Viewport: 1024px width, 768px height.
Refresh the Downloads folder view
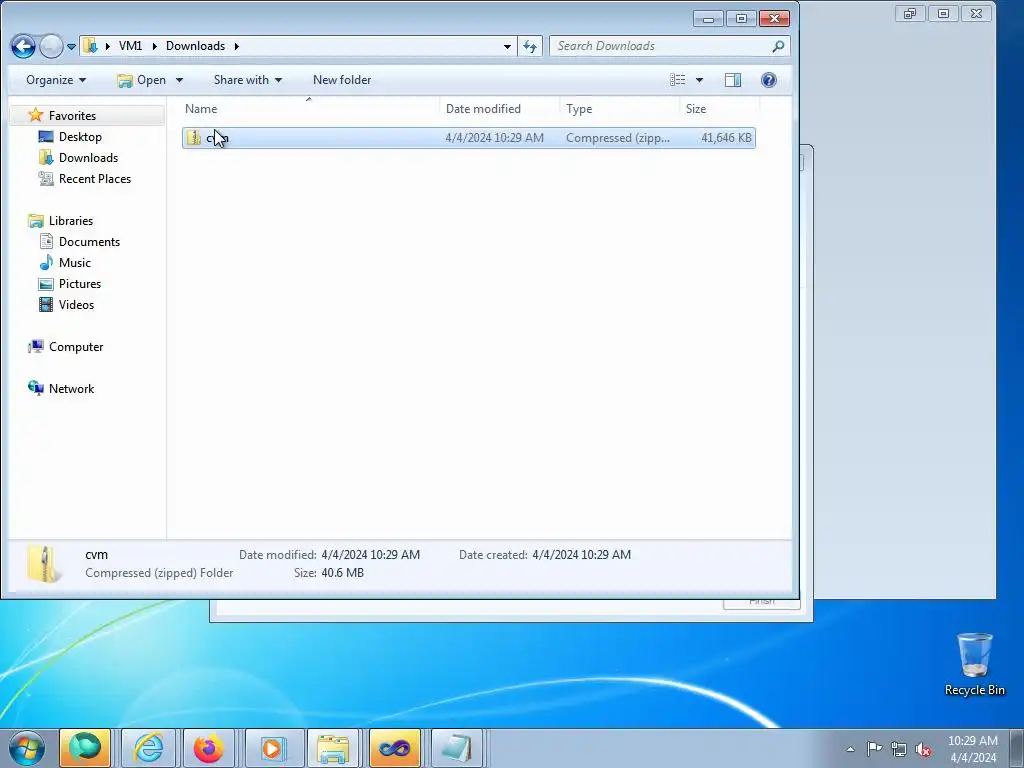pos(530,46)
